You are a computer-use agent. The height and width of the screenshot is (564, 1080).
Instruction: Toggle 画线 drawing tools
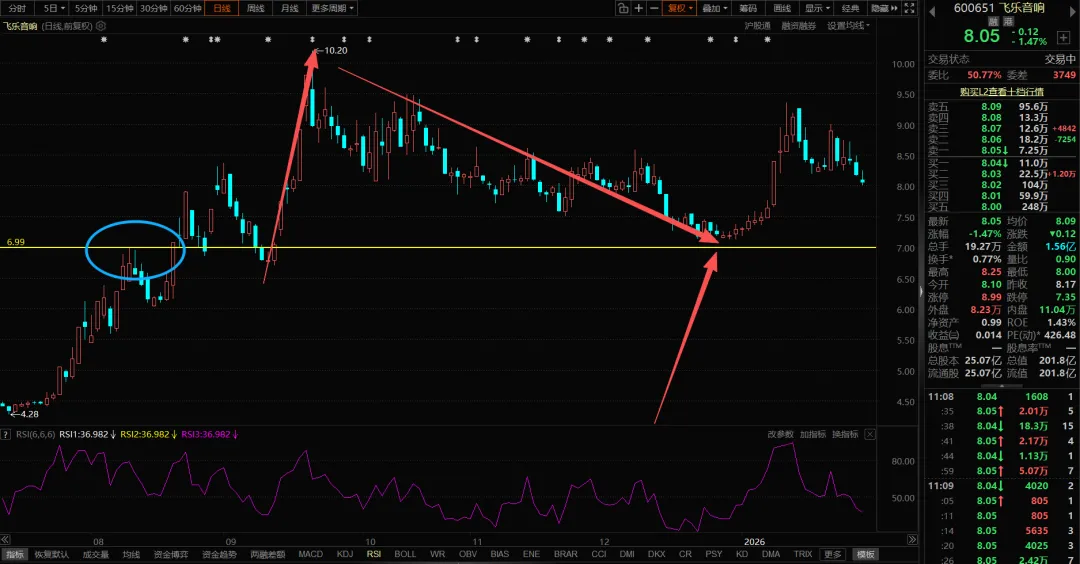[782, 8]
